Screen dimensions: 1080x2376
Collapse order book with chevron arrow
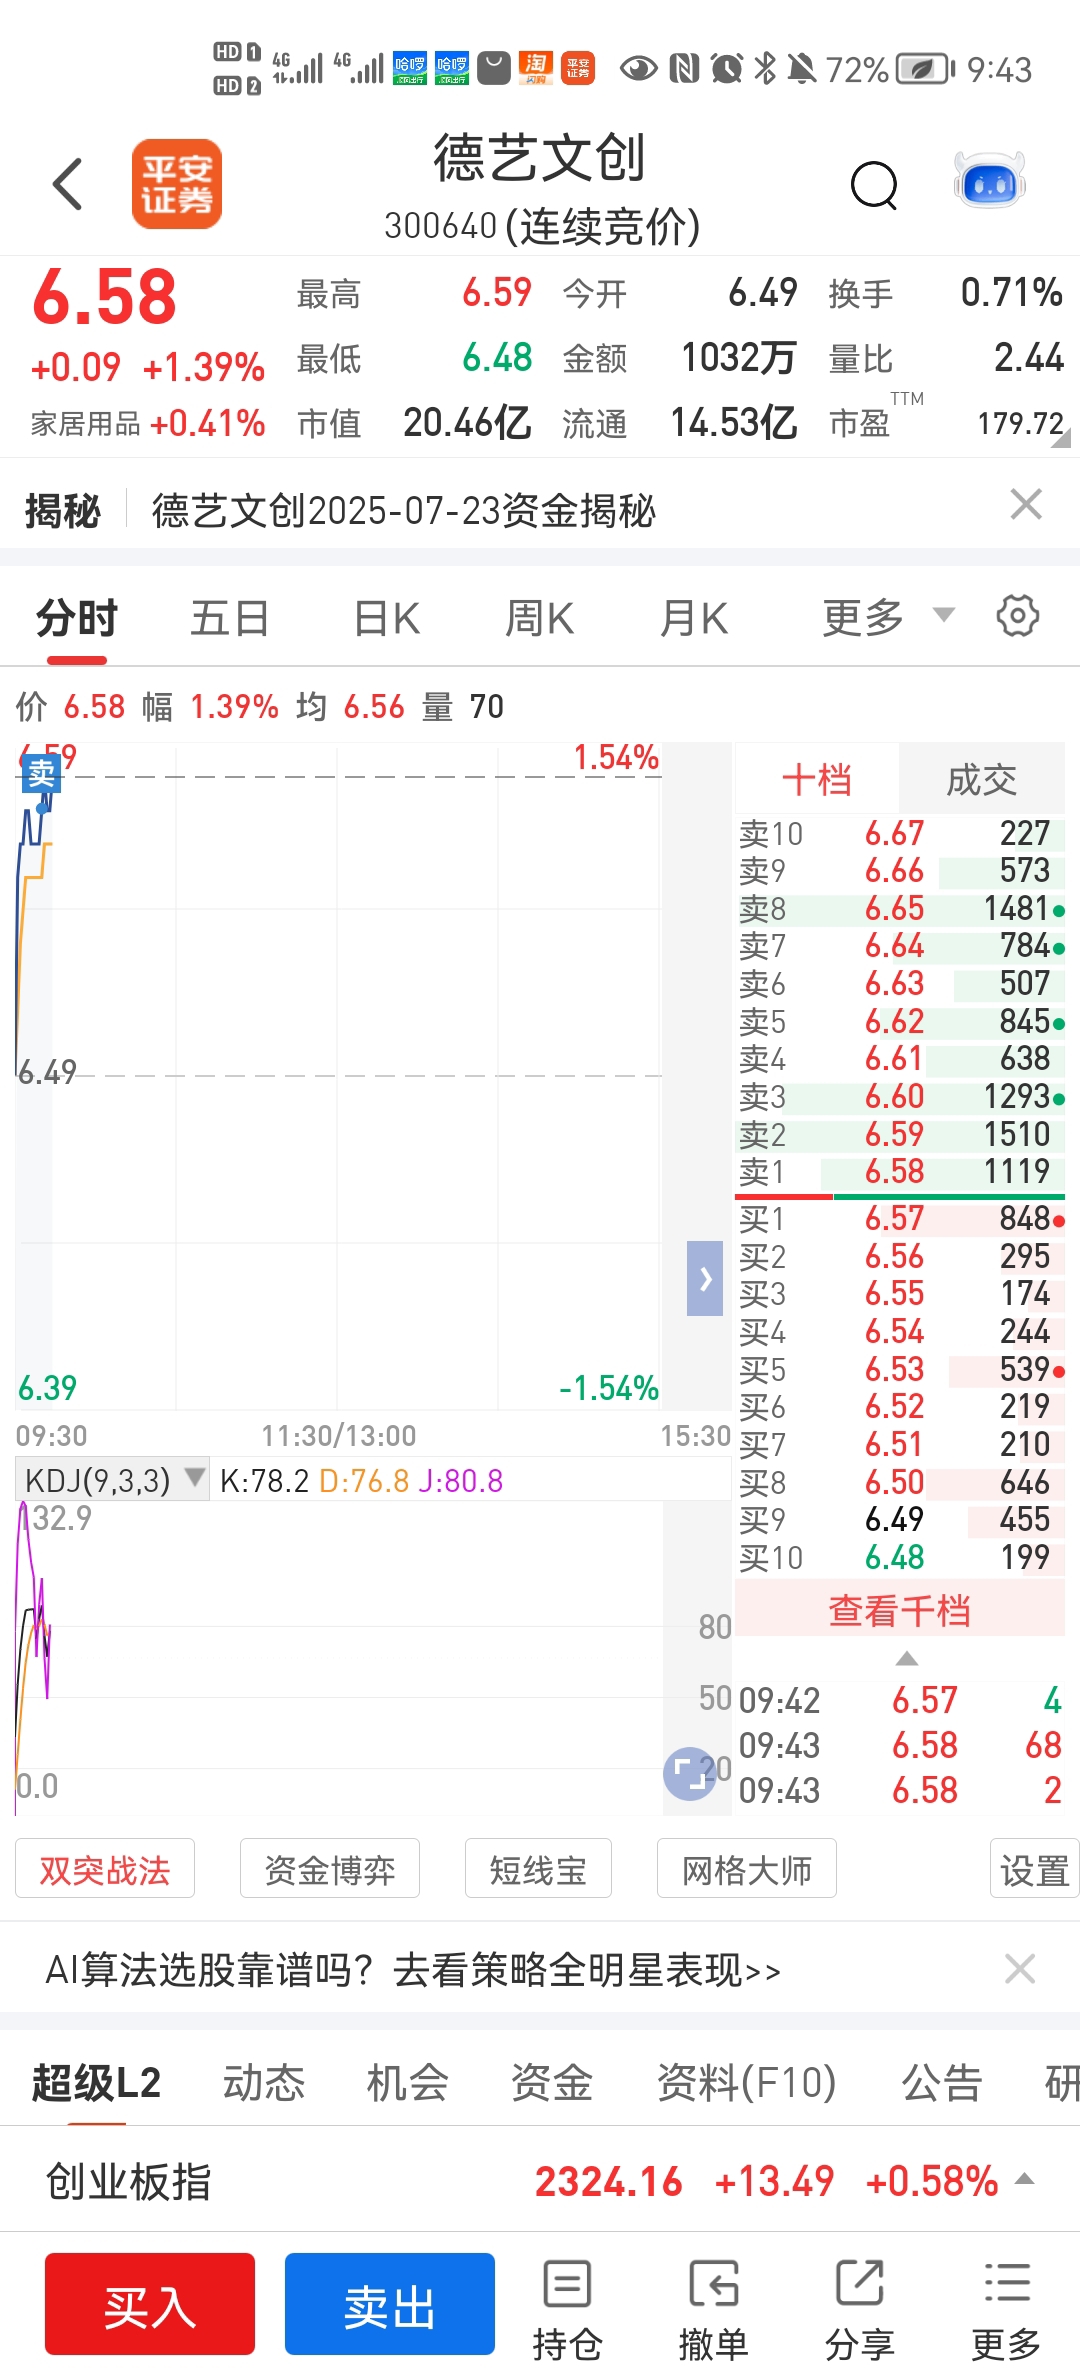(x=705, y=1278)
